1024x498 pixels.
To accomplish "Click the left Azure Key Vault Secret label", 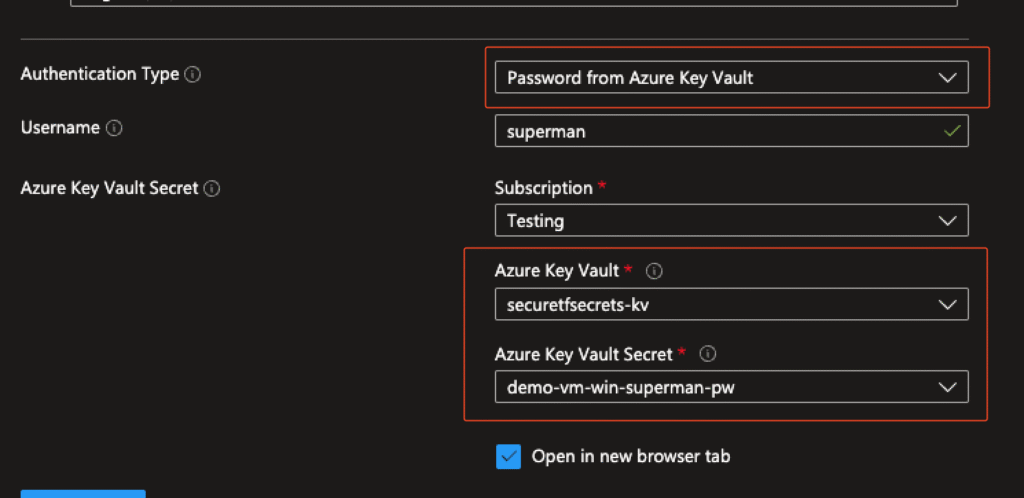I will (109, 188).
